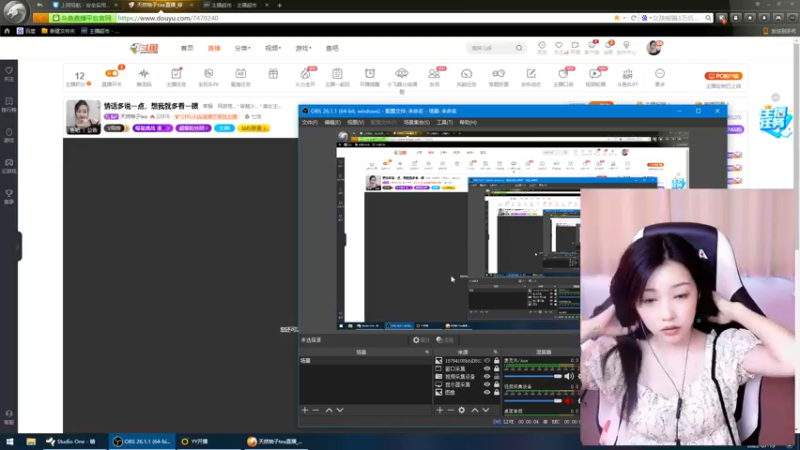Open the 首页 home nav item
The width and height of the screenshot is (800, 450).
(187, 48)
